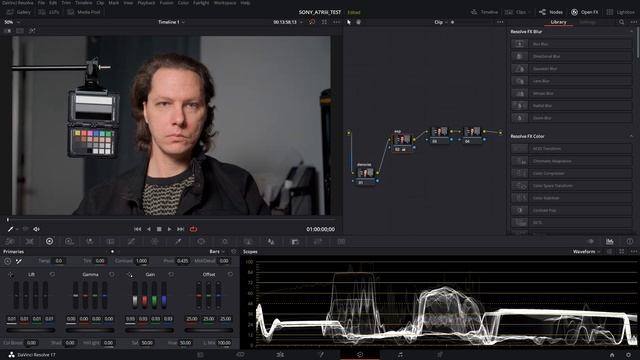Jump to first frame in viewer transport

138,229
